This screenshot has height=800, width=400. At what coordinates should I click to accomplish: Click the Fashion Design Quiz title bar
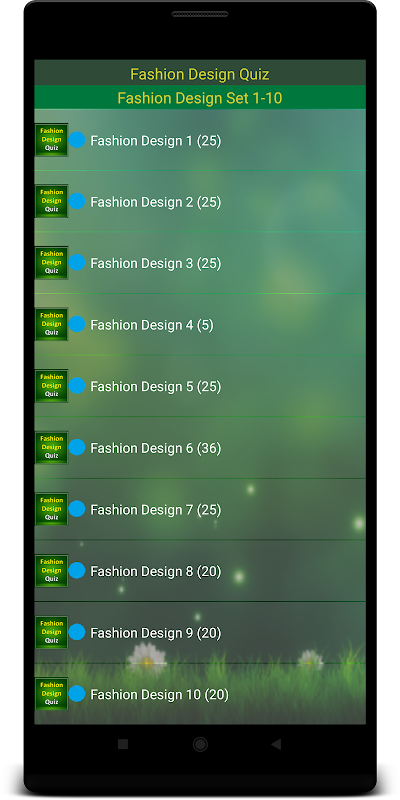[200, 73]
